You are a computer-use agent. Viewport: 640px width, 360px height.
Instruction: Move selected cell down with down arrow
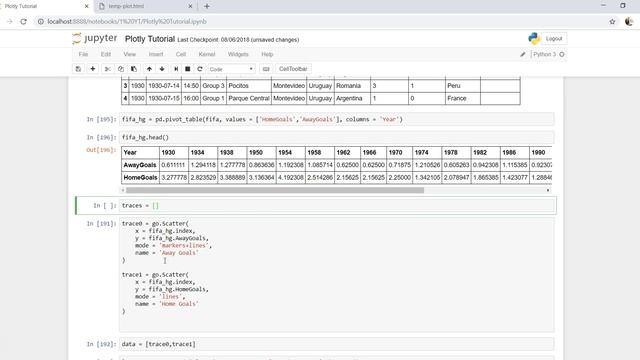coord(162,69)
